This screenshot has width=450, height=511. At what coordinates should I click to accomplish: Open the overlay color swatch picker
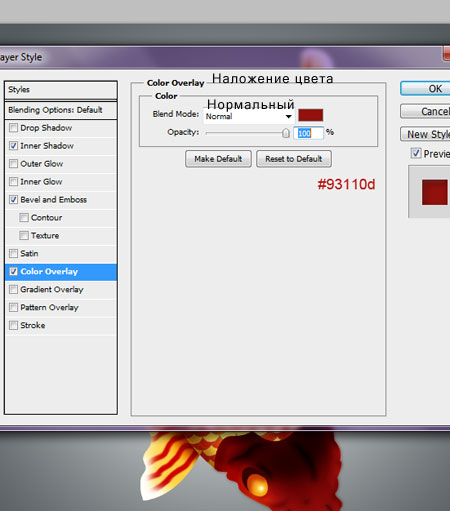pos(310,115)
